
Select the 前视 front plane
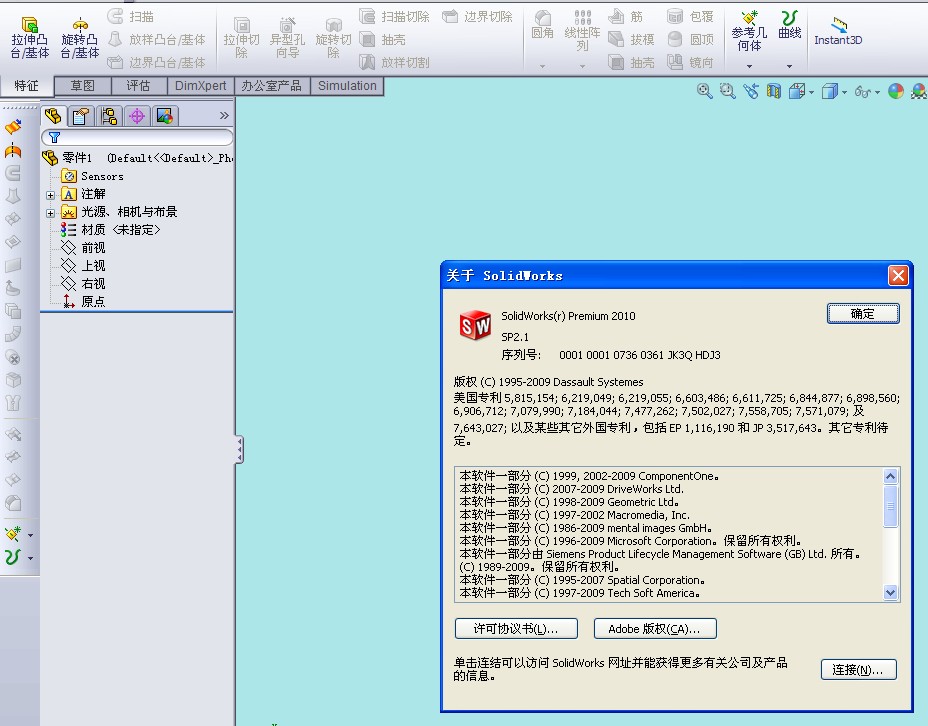pos(83,248)
